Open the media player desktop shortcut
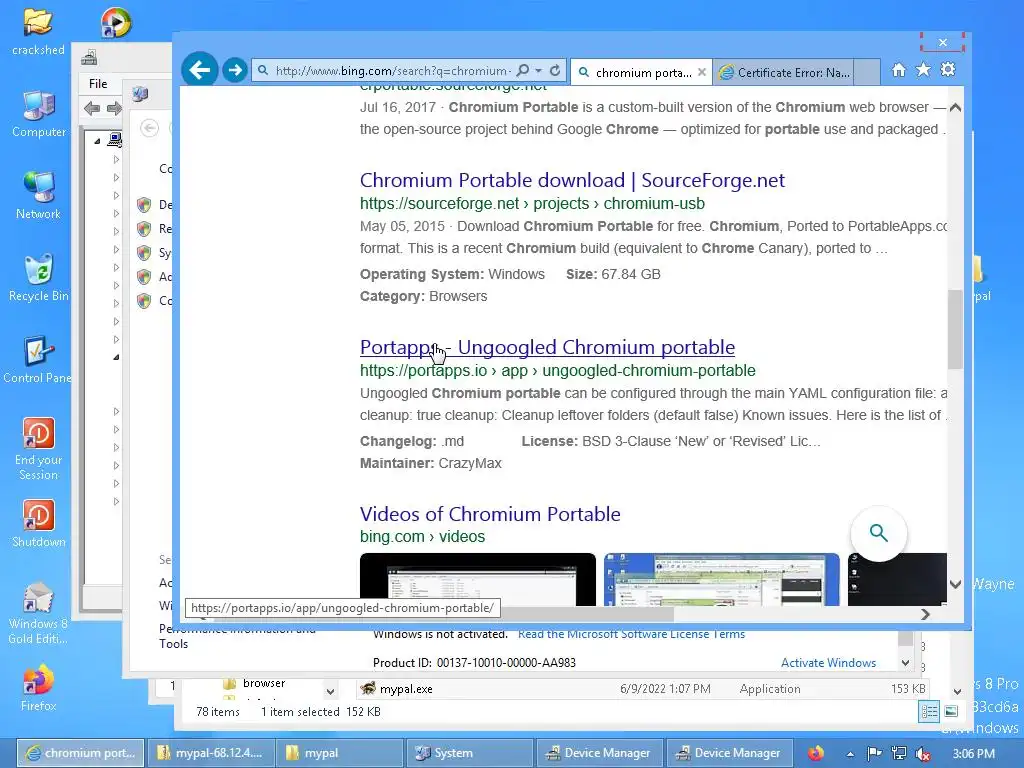 tap(116, 24)
